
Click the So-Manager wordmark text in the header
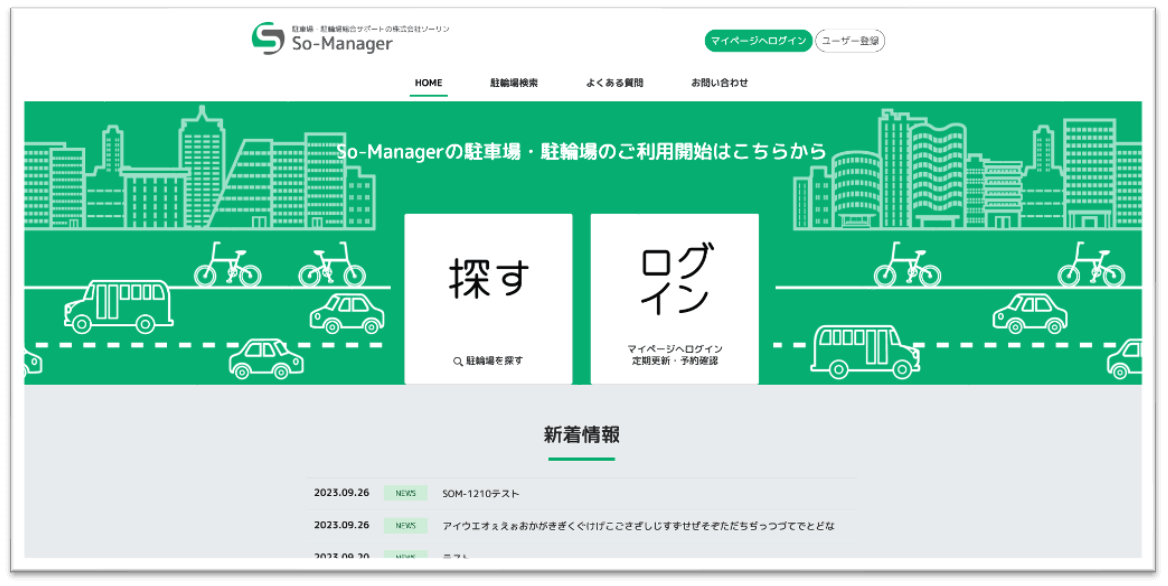(342, 44)
